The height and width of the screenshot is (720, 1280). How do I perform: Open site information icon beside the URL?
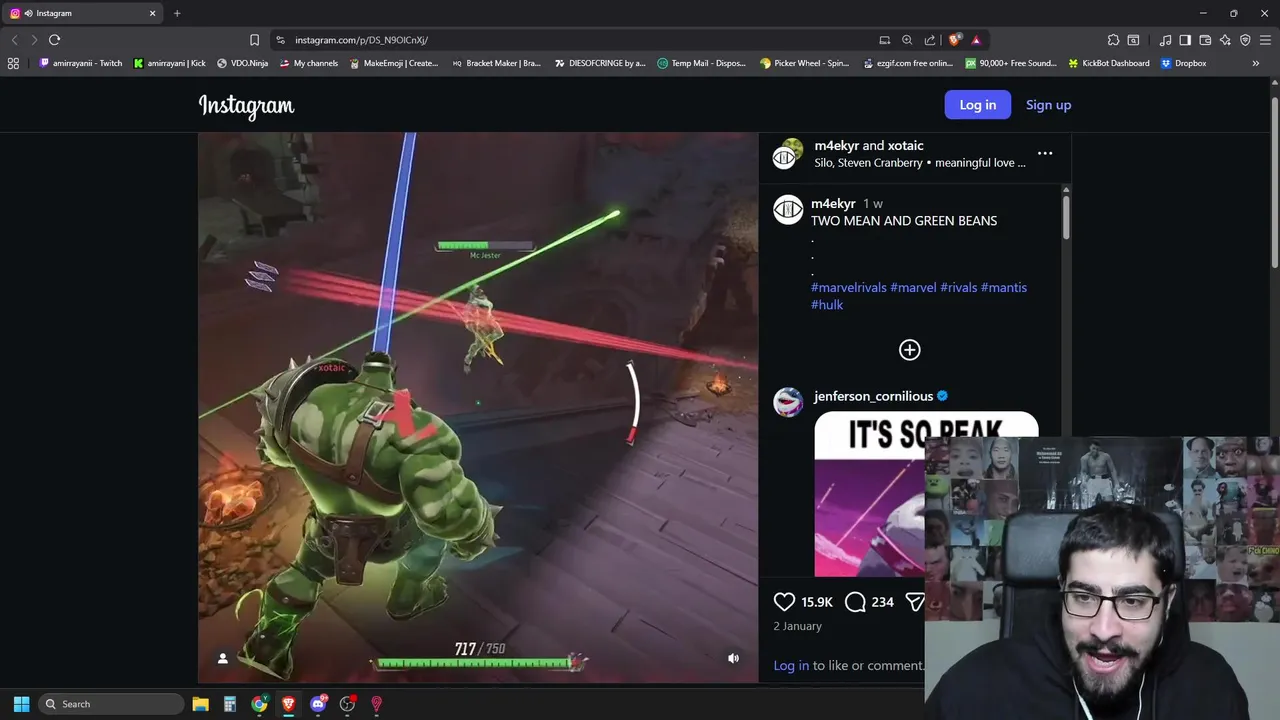pos(280,40)
